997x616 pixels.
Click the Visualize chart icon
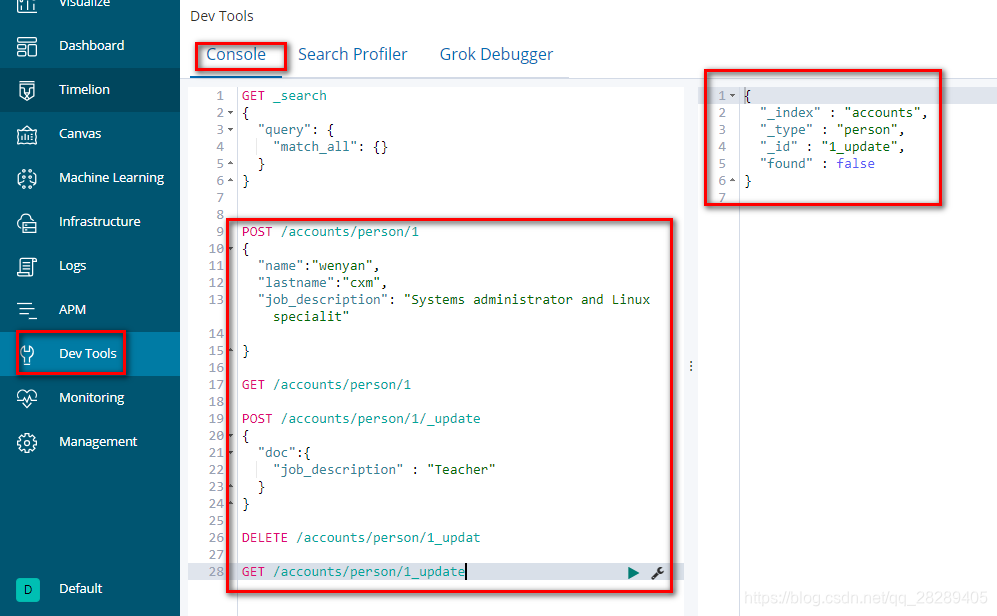click(x=27, y=6)
